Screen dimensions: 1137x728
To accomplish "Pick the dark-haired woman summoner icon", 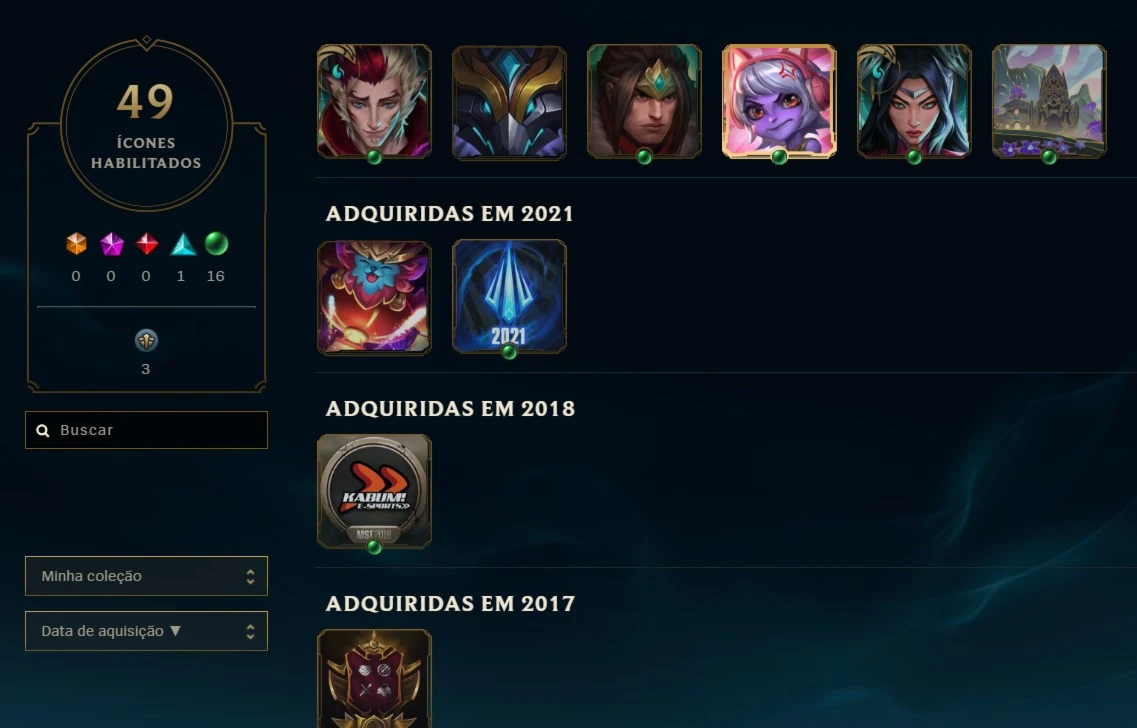I will click(x=914, y=102).
